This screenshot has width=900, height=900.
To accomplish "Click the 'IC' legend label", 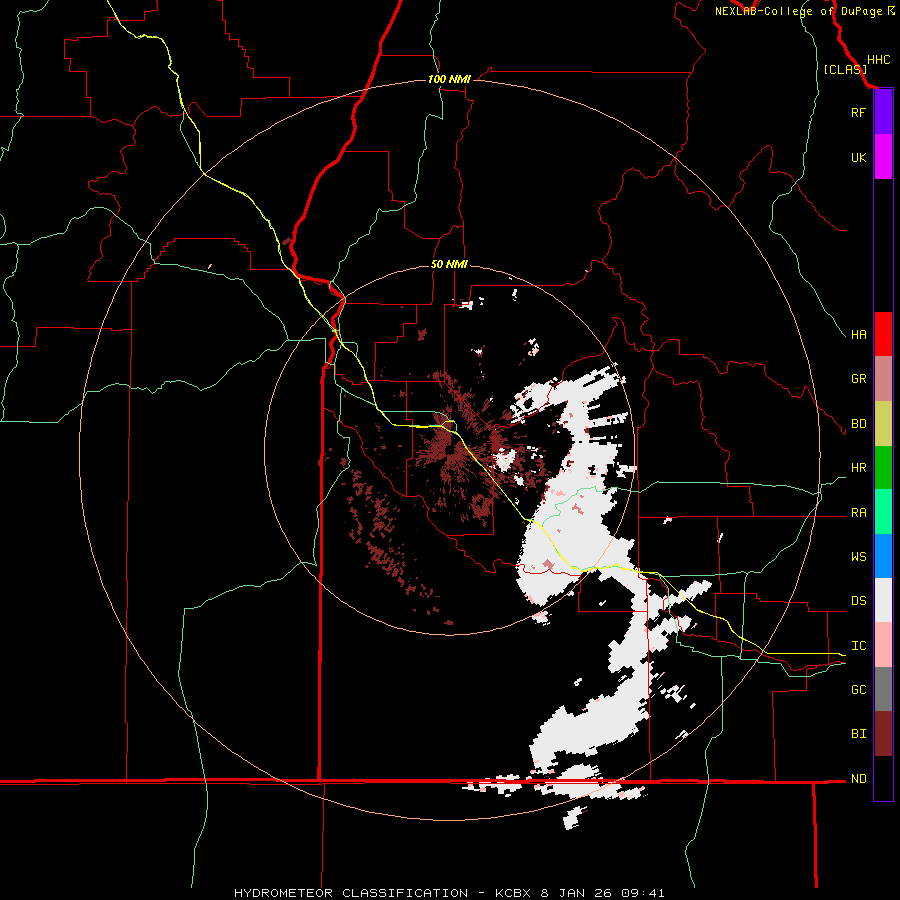I will 858,646.
